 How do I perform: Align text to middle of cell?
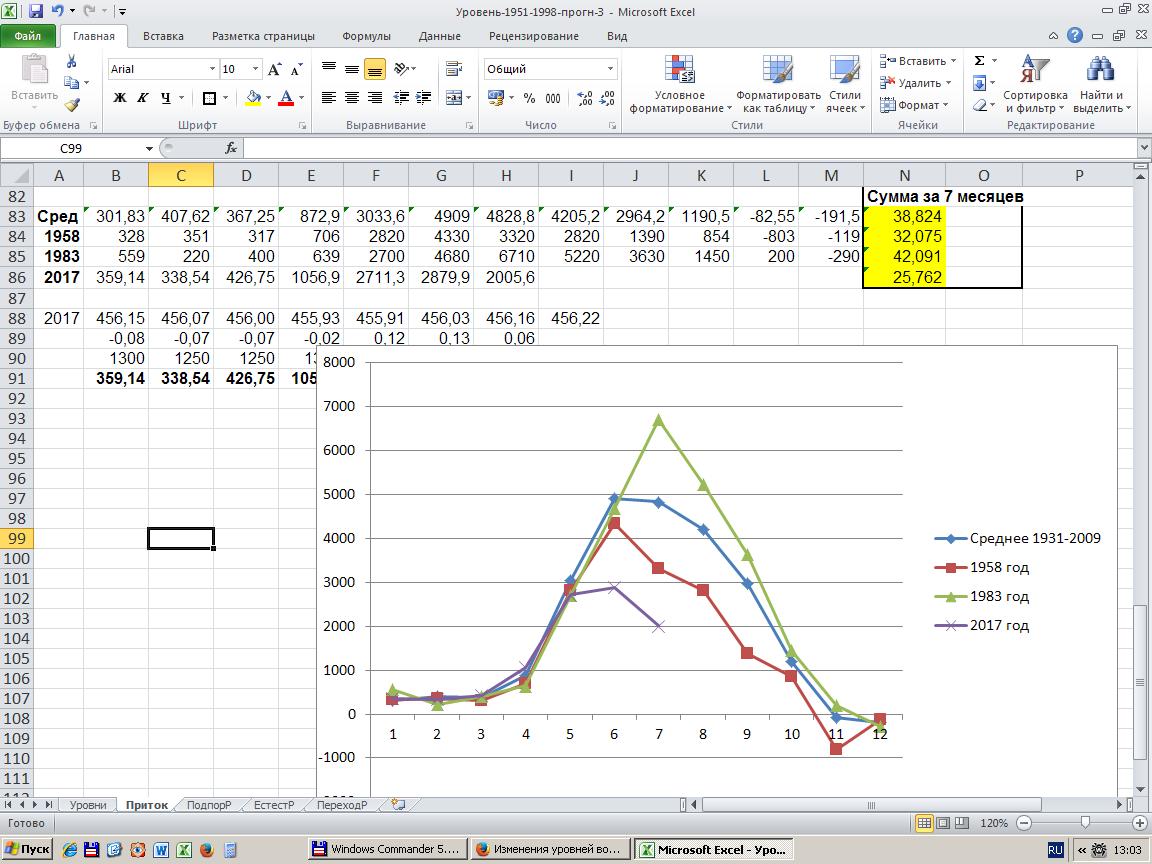[352, 69]
